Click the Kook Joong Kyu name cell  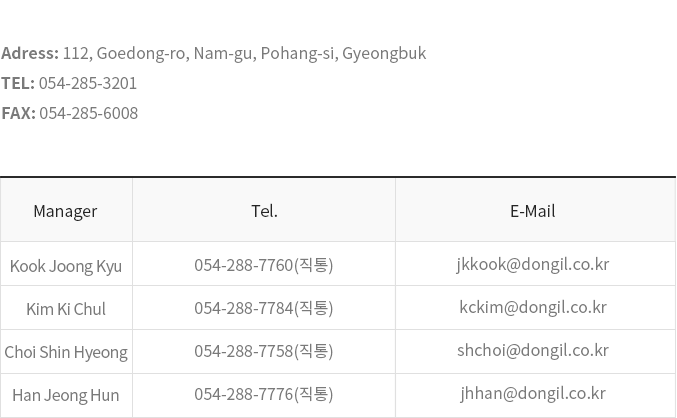point(66,266)
